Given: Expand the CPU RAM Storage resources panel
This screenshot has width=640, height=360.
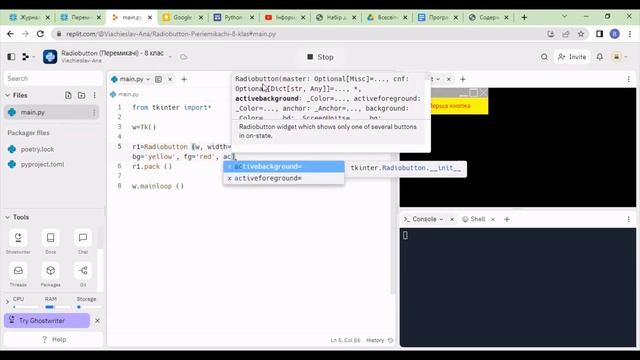Looking at the screenshot, I should tap(7, 302).
